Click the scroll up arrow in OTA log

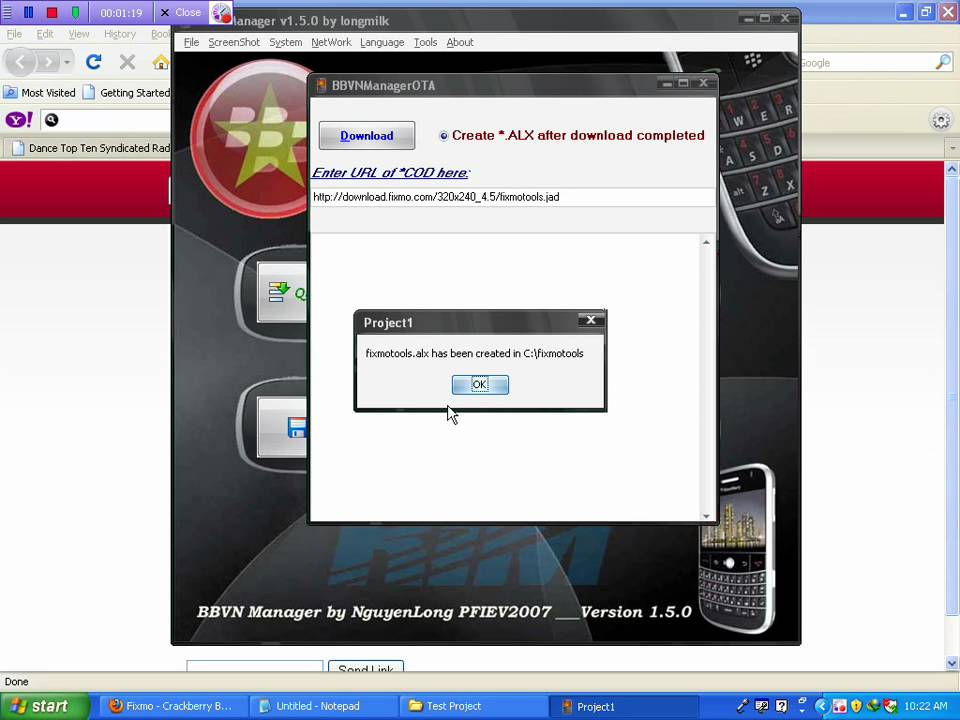[707, 242]
